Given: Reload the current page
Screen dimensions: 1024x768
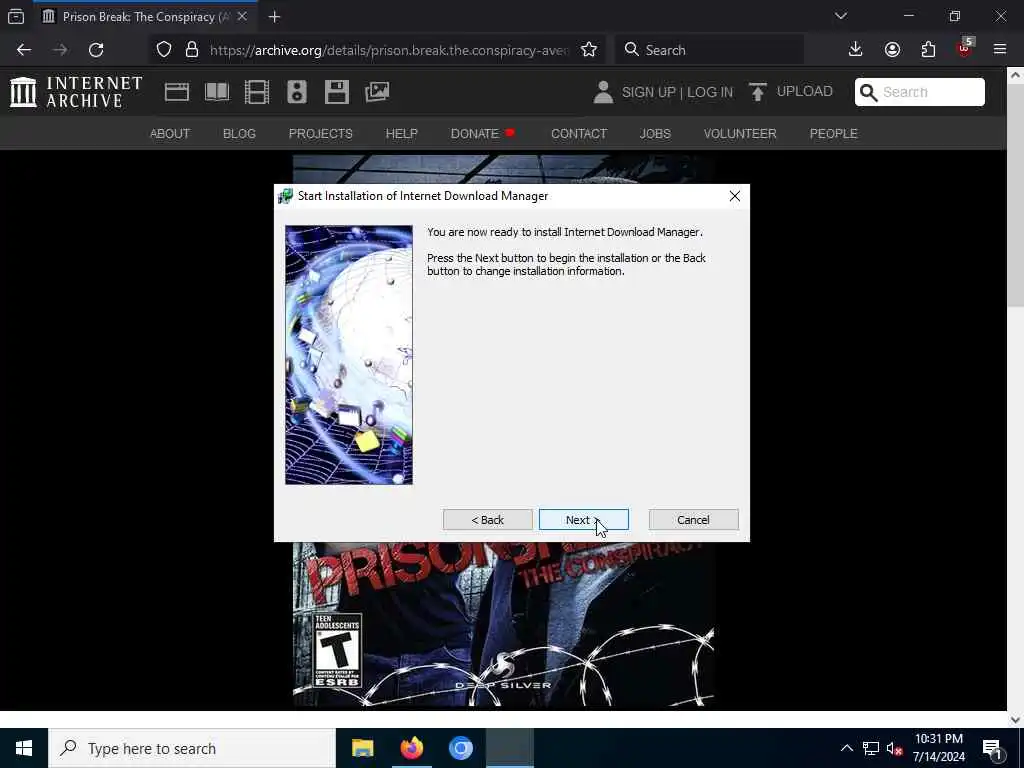Looking at the screenshot, I should point(96,50).
